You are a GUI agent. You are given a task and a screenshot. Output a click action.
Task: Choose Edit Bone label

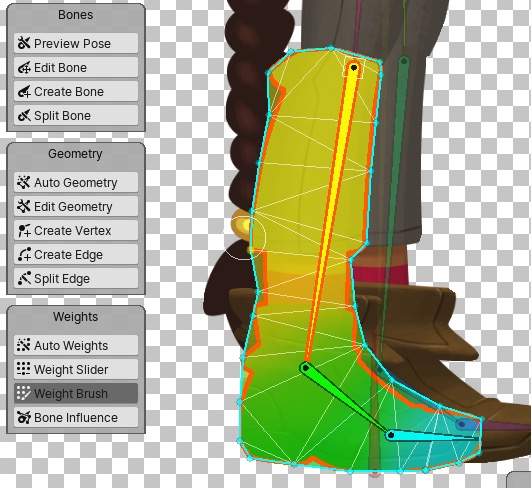[60, 68]
